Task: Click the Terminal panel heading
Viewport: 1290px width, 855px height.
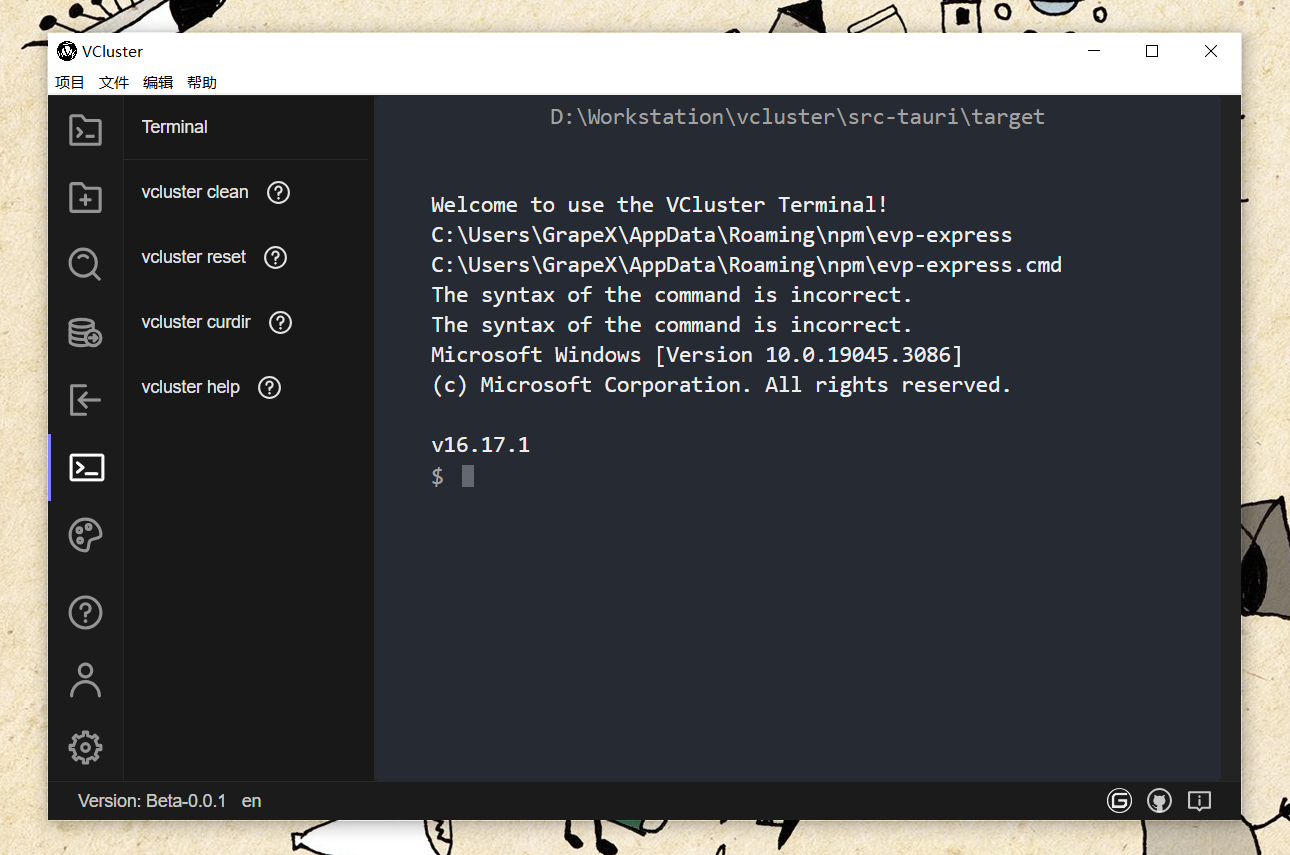Action: [175, 127]
